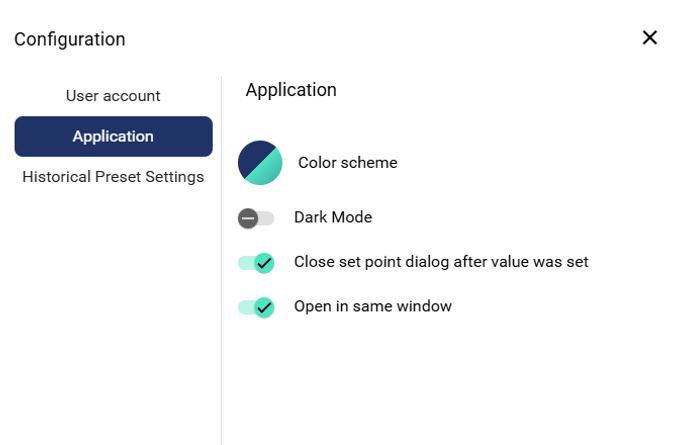
Task: Open the Color scheme swatch circle
Action: 260,162
